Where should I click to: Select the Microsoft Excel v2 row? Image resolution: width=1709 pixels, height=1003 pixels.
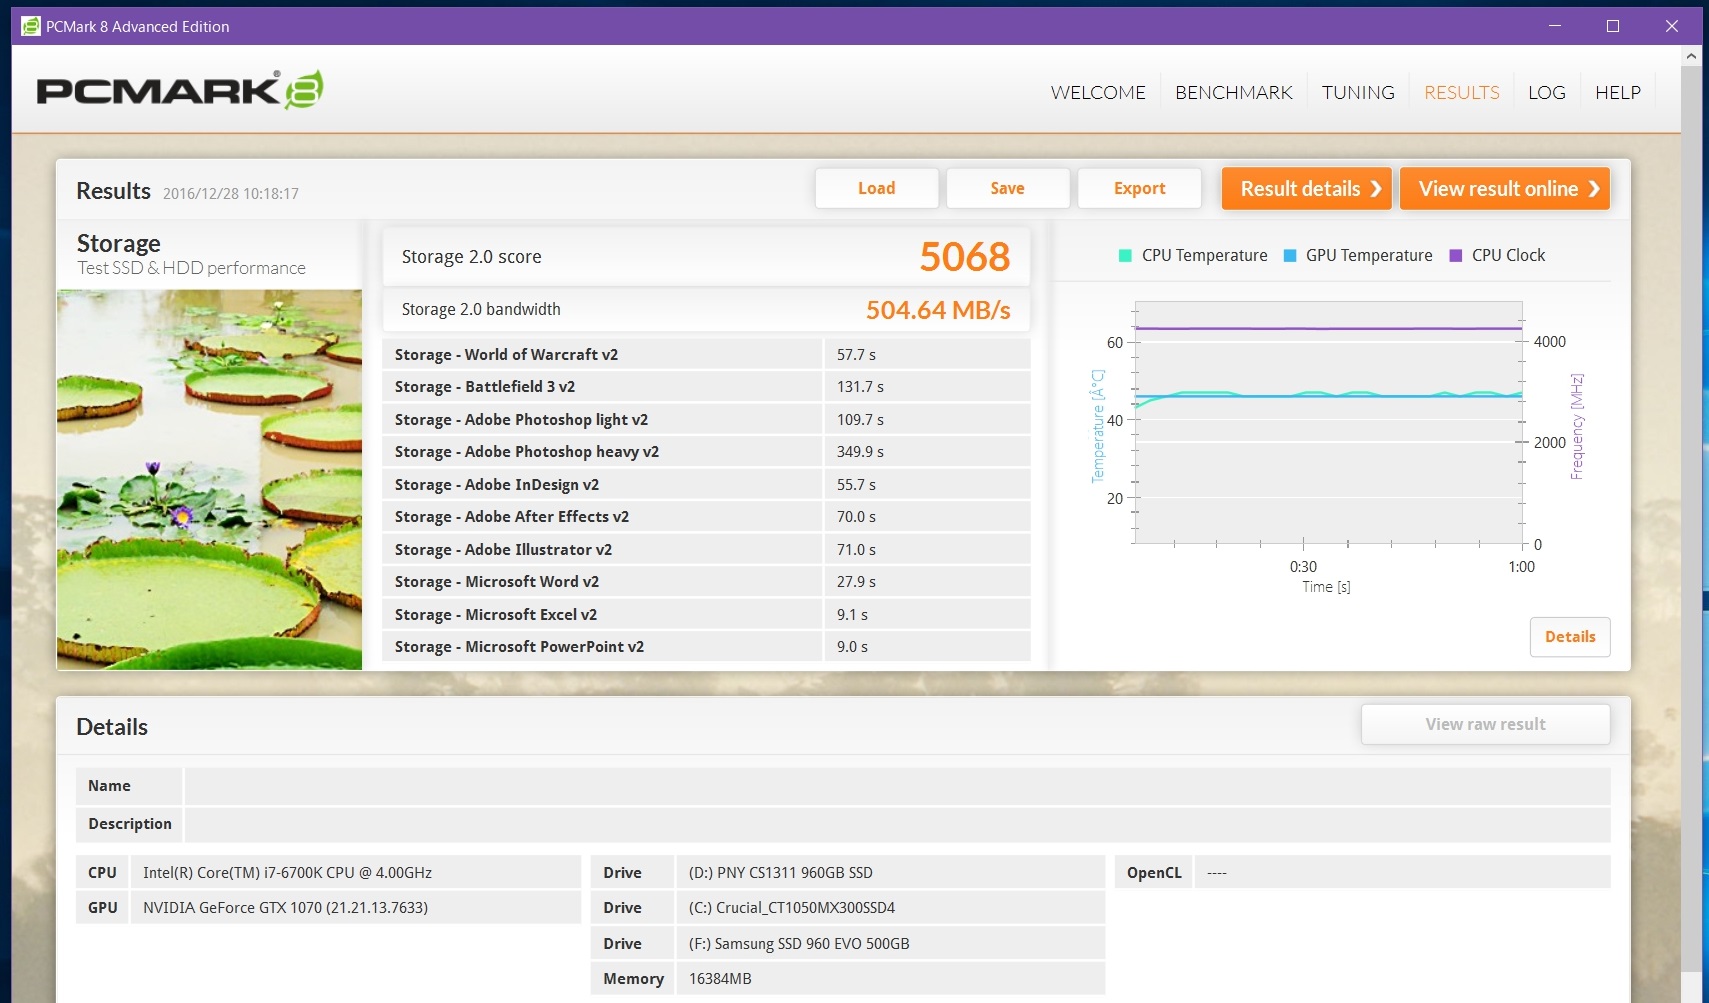tap(706, 615)
